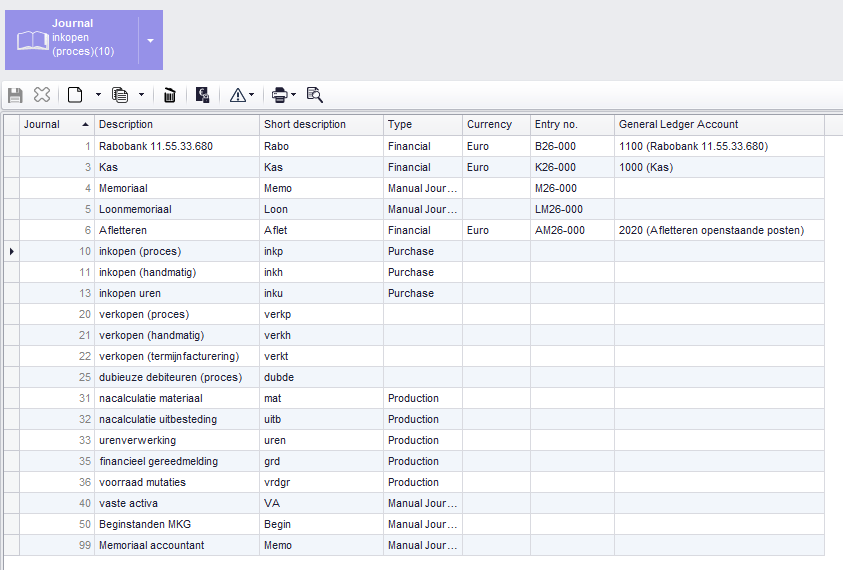Click the Delete trash can icon
The height and width of the screenshot is (570, 843).
point(170,95)
